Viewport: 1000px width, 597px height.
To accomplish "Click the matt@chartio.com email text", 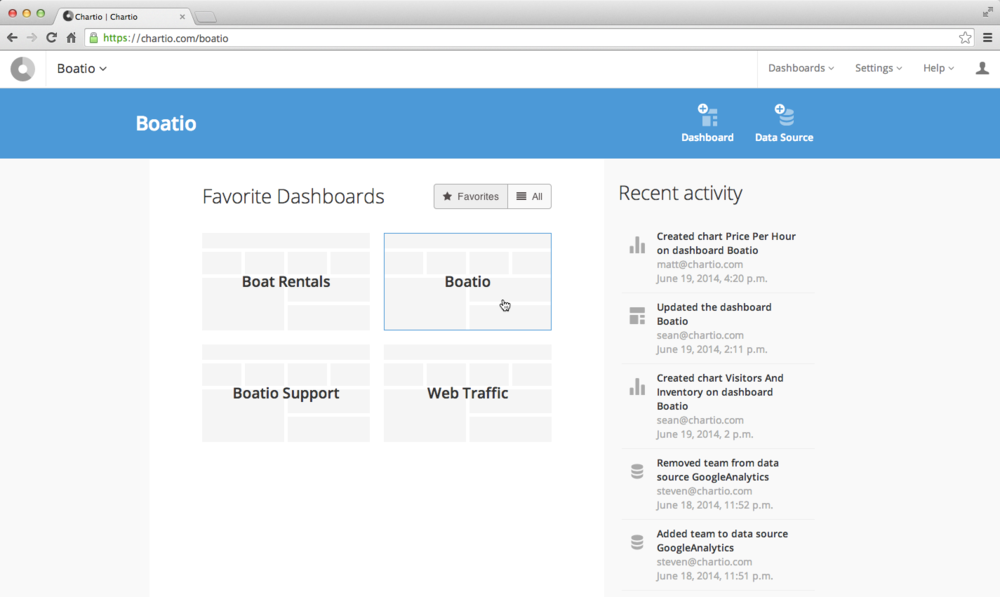I will tap(700, 264).
